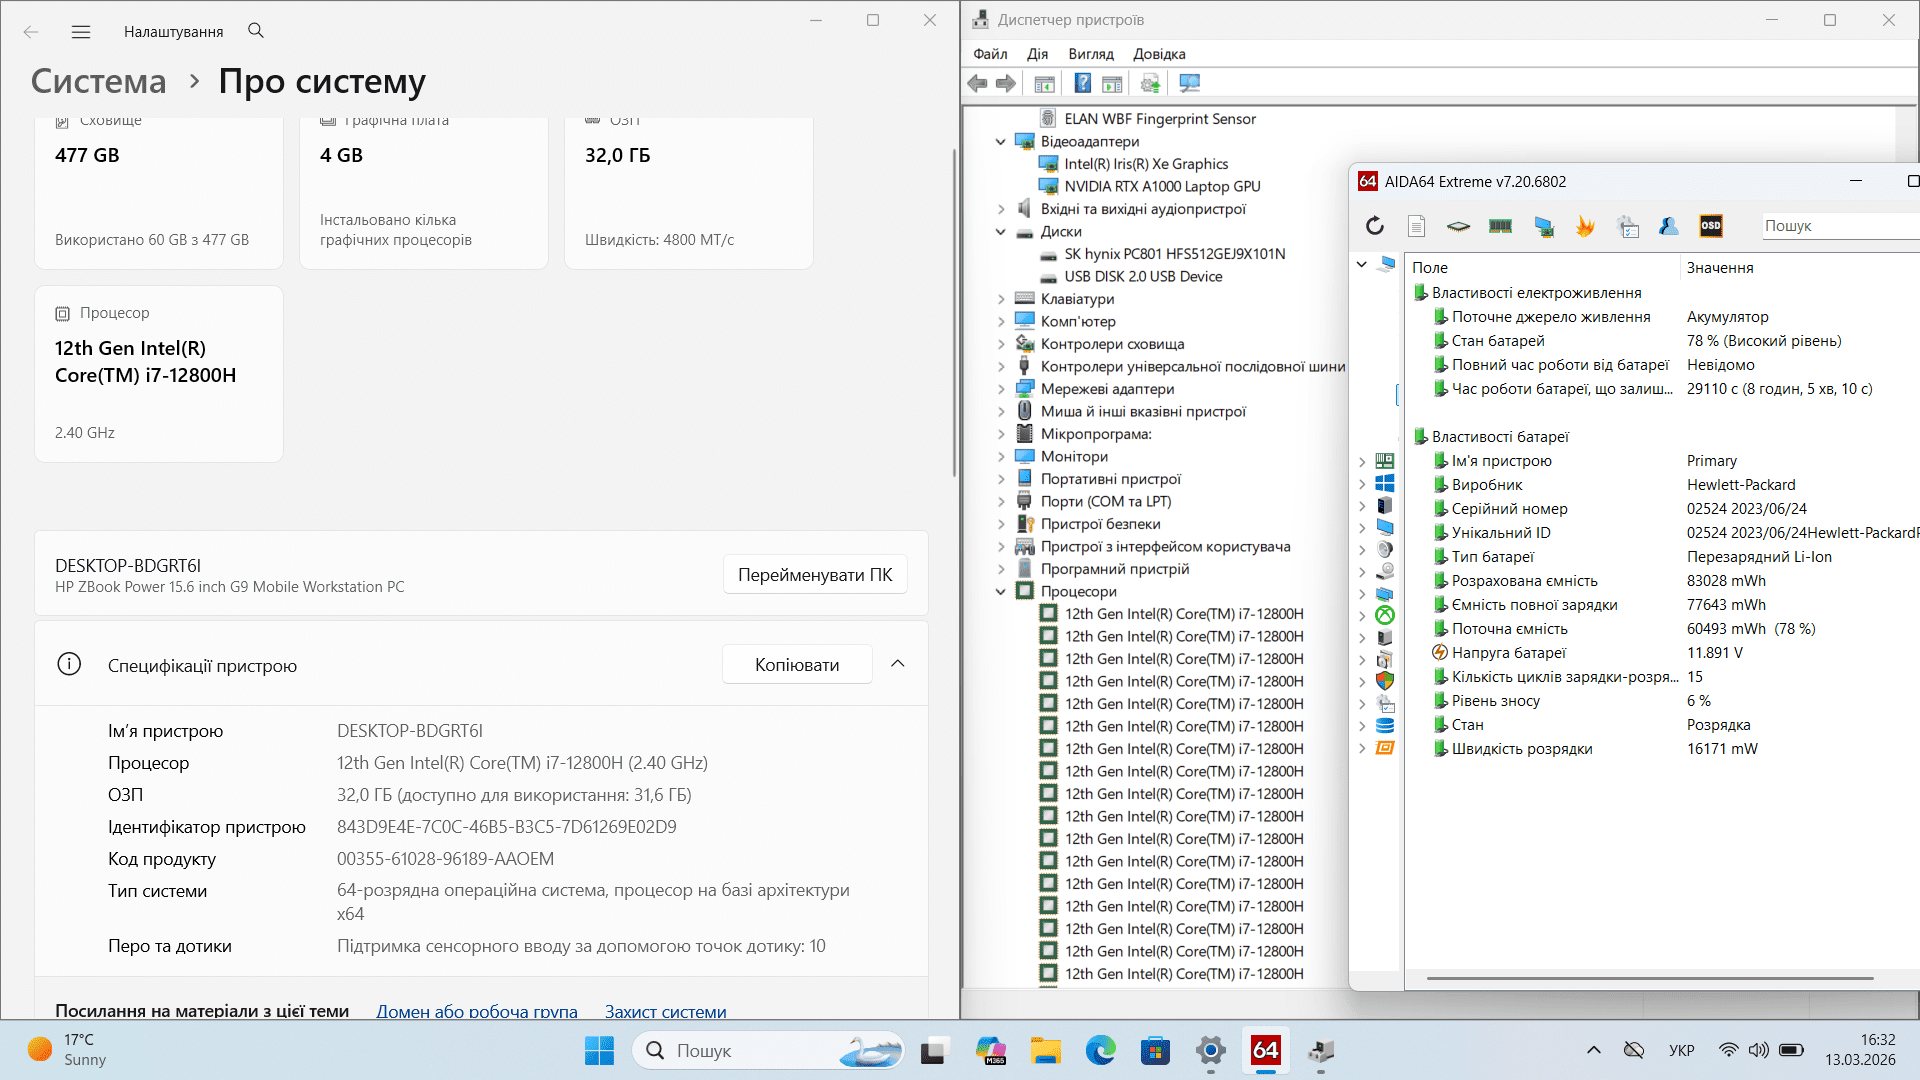The width and height of the screenshot is (1920, 1080).
Task: Open the Захист системи link
Action: click(665, 1011)
